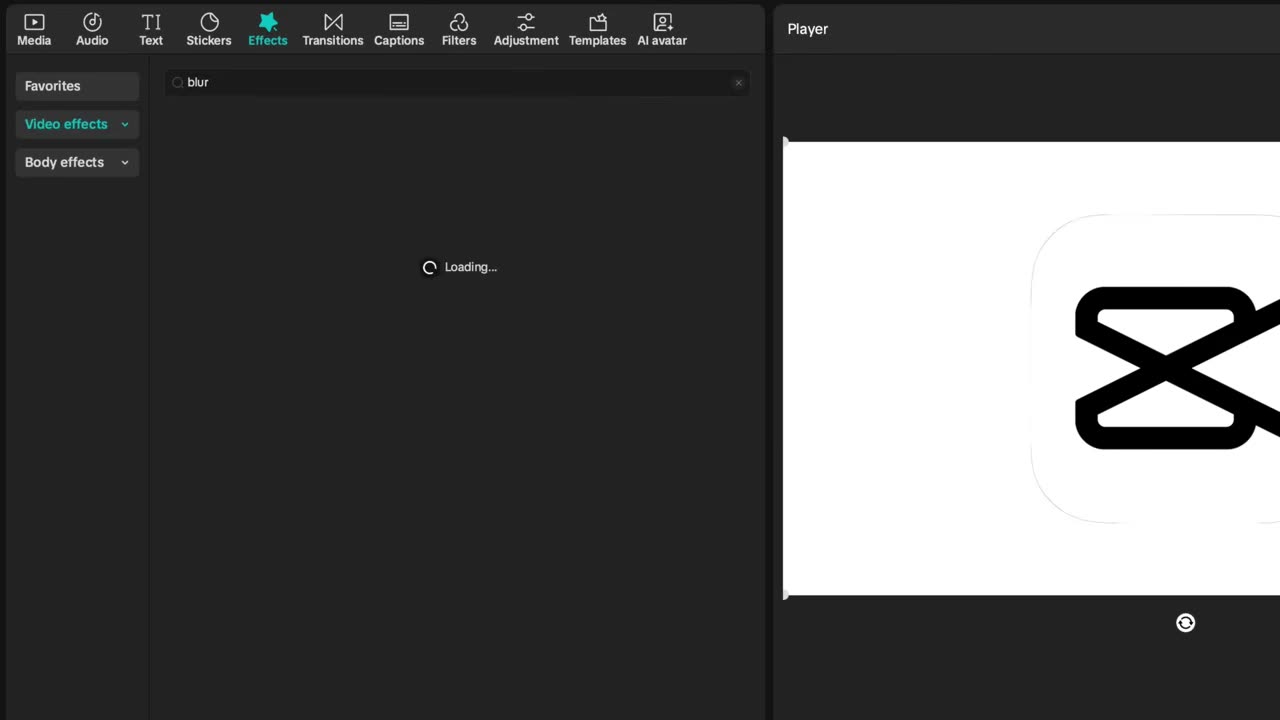Open the Filters tab
Viewport: 1280px width, 720px height.
click(459, 30)
